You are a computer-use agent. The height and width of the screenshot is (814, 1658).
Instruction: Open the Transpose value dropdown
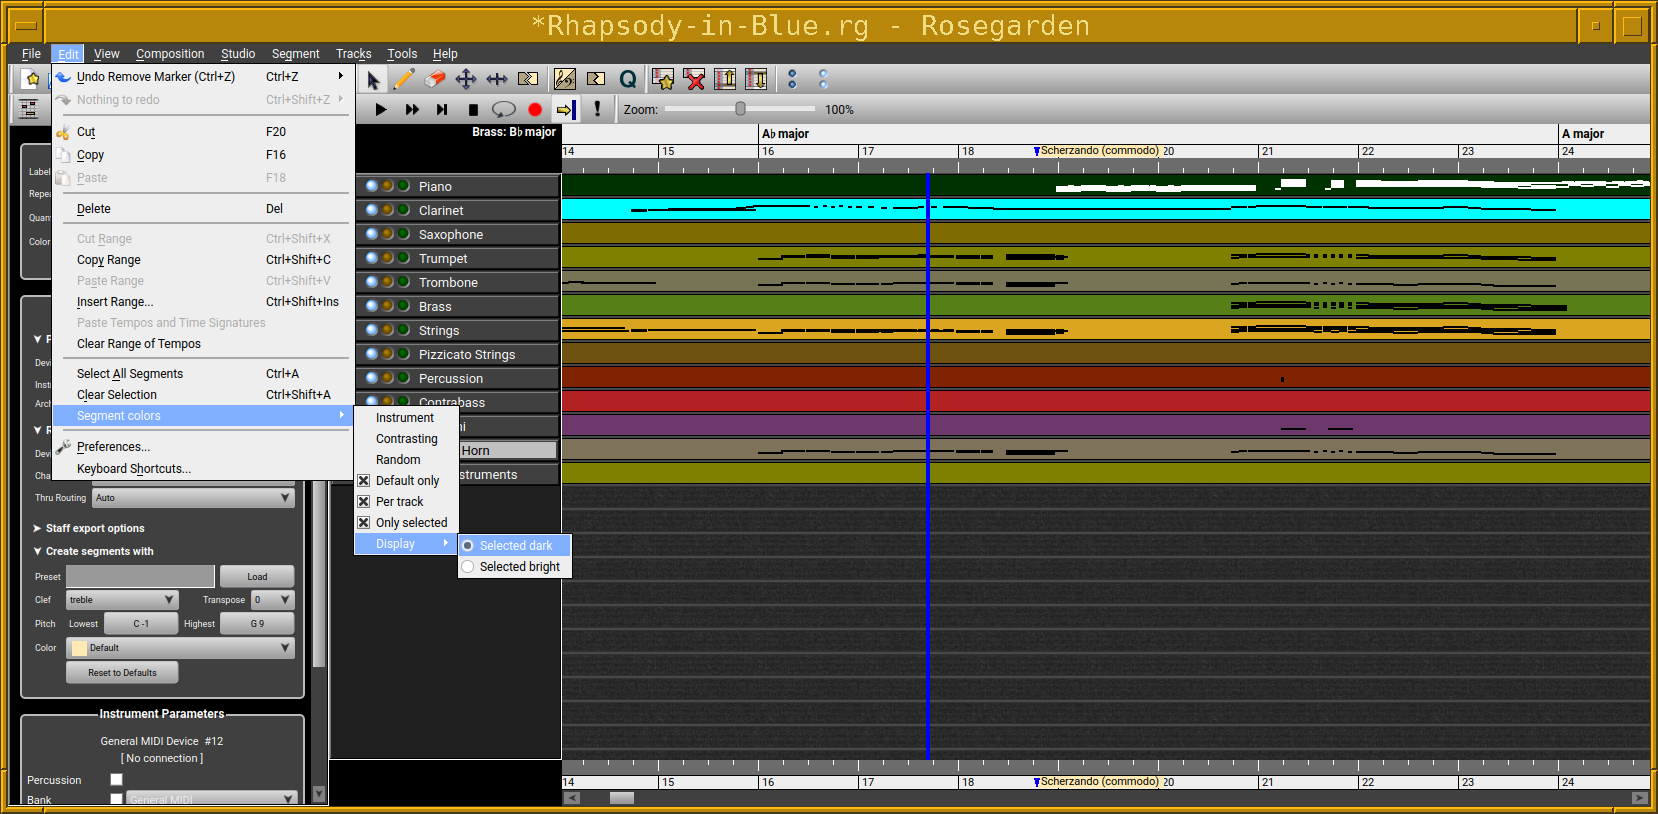pos(272,600)
